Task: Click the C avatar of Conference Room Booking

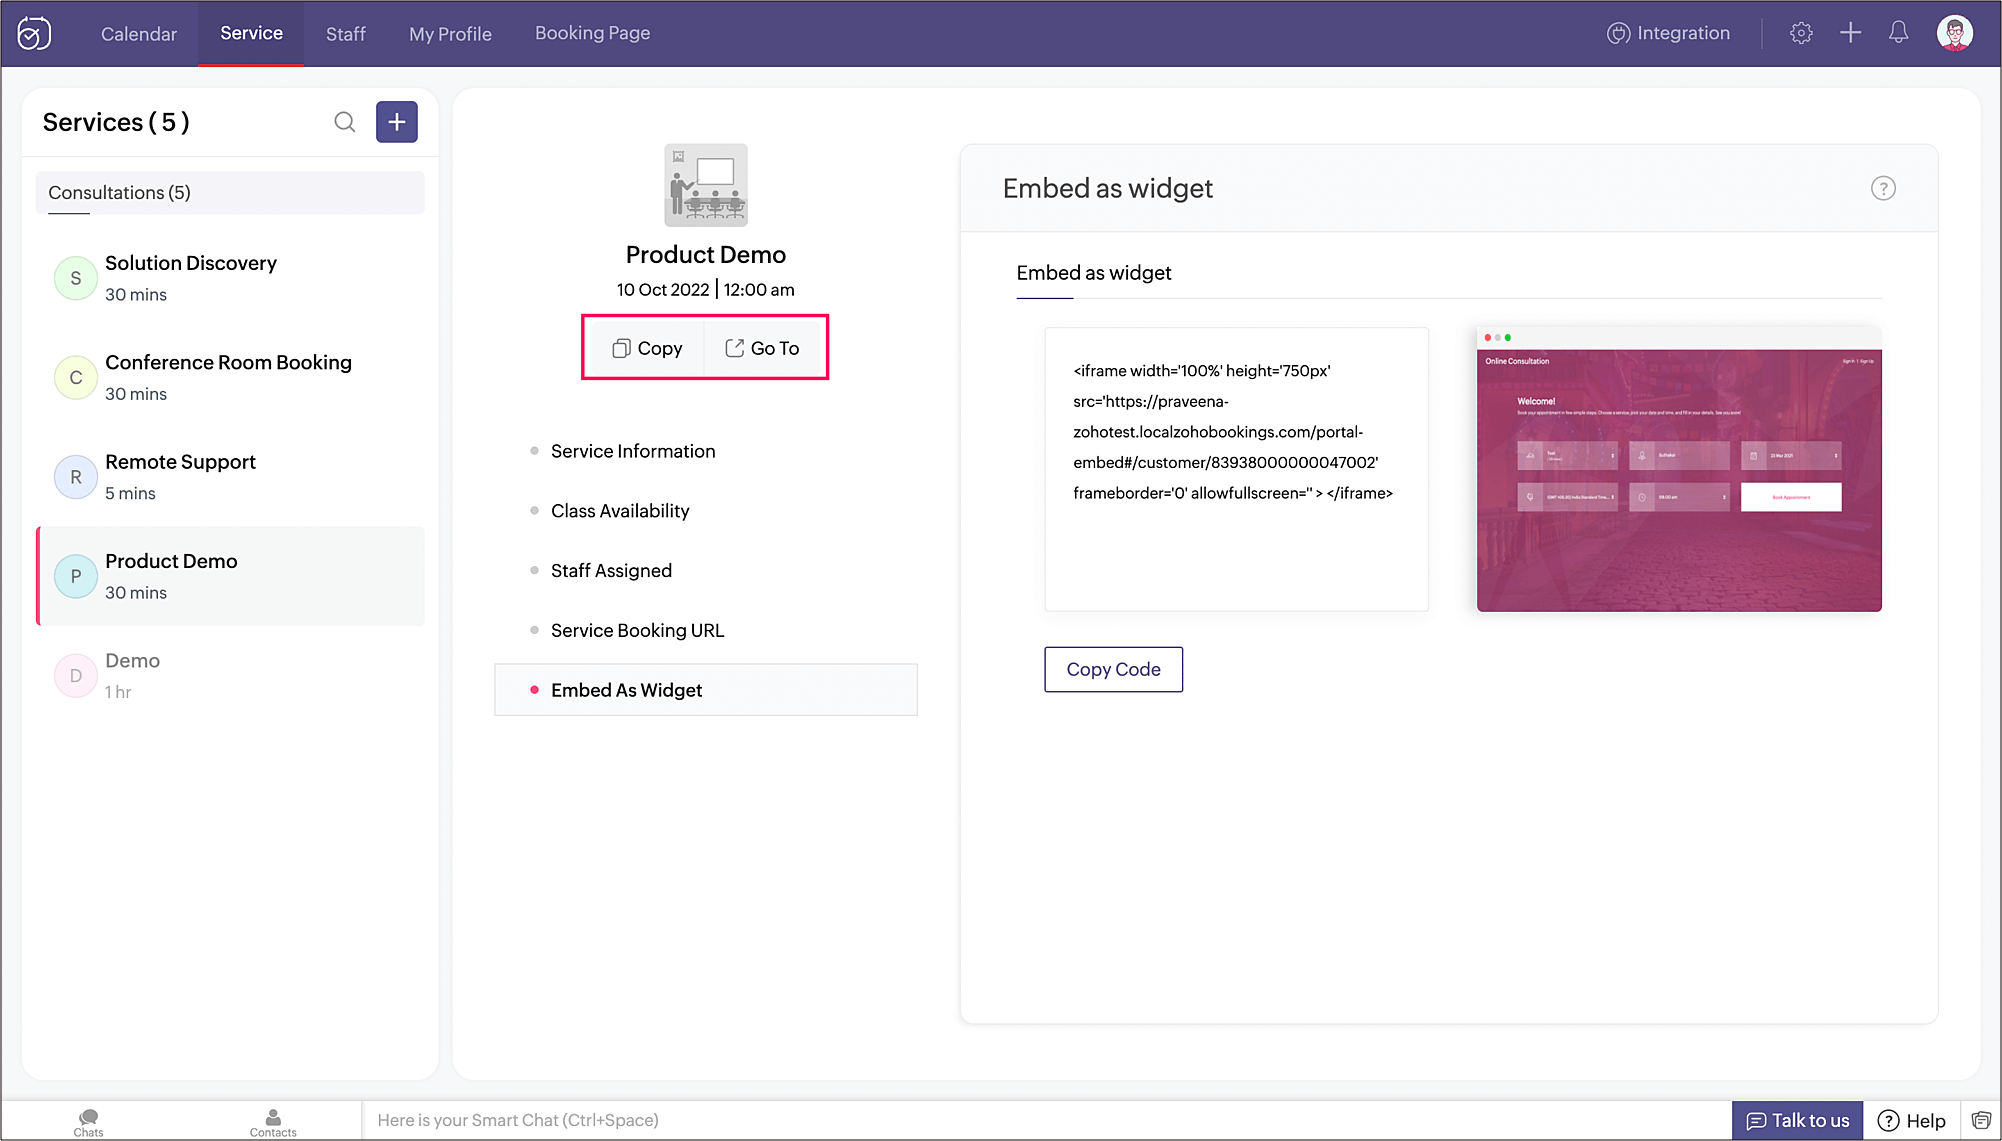Action: click(x=76, y=377)
